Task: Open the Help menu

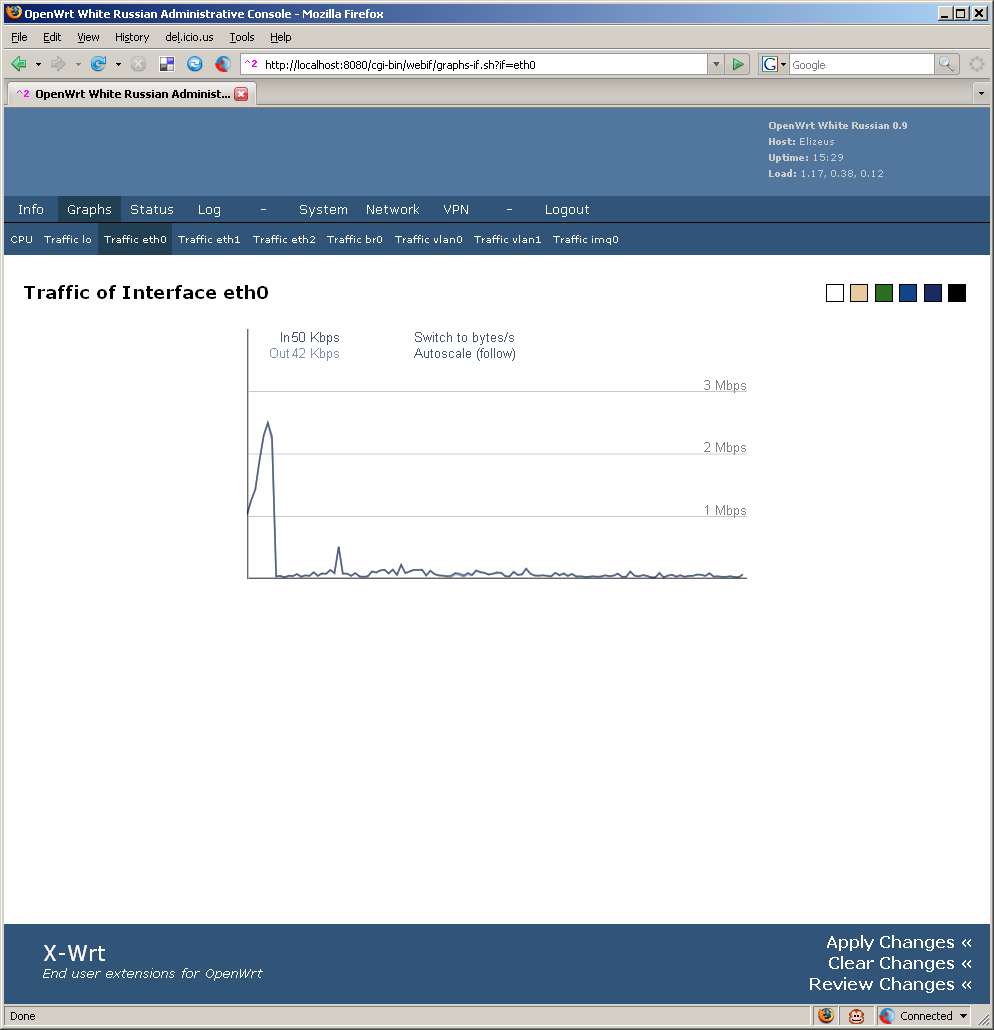Action: point(281,37)
